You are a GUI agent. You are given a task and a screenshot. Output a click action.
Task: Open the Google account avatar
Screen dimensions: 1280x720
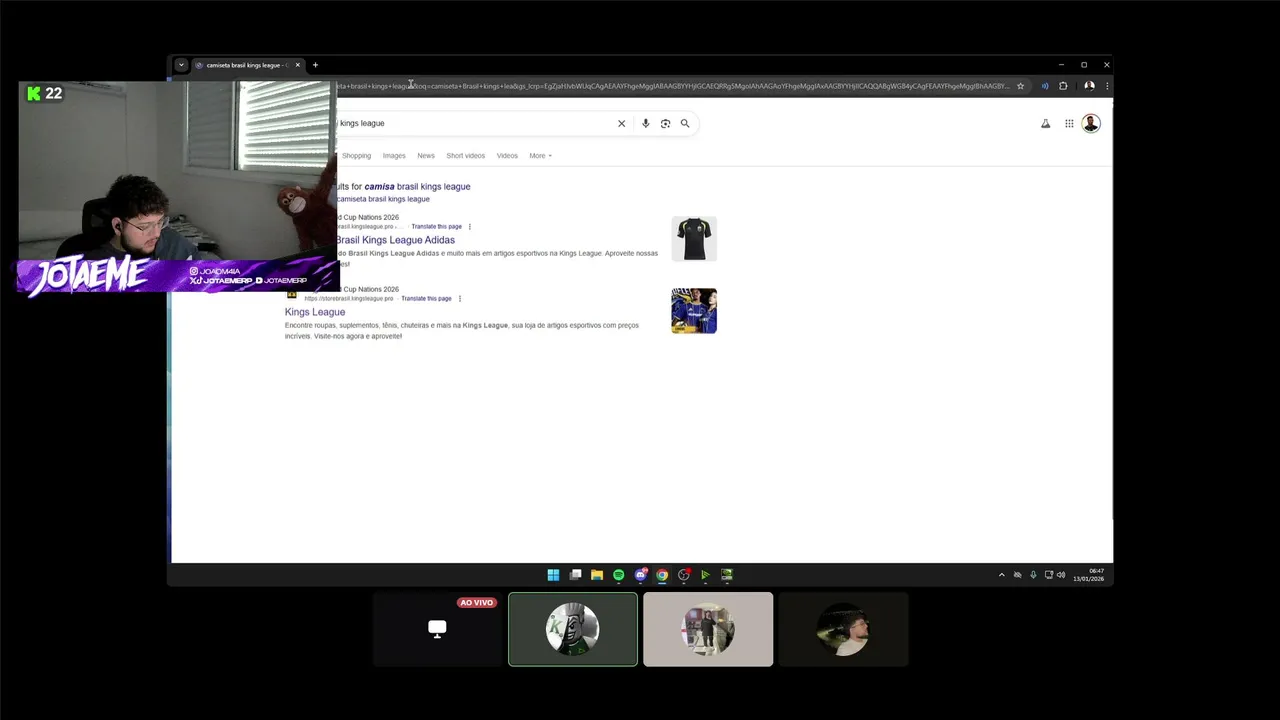coord(1091,123)
